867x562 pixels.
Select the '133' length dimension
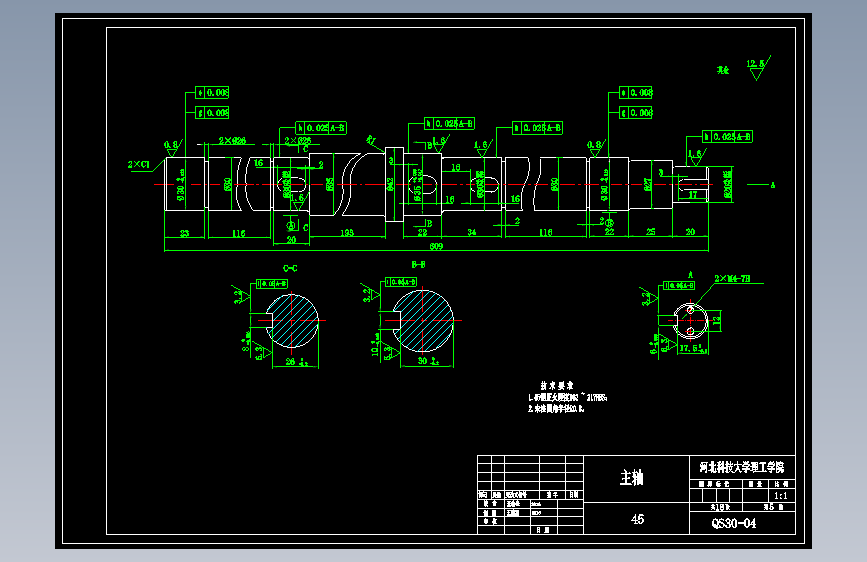347,232
